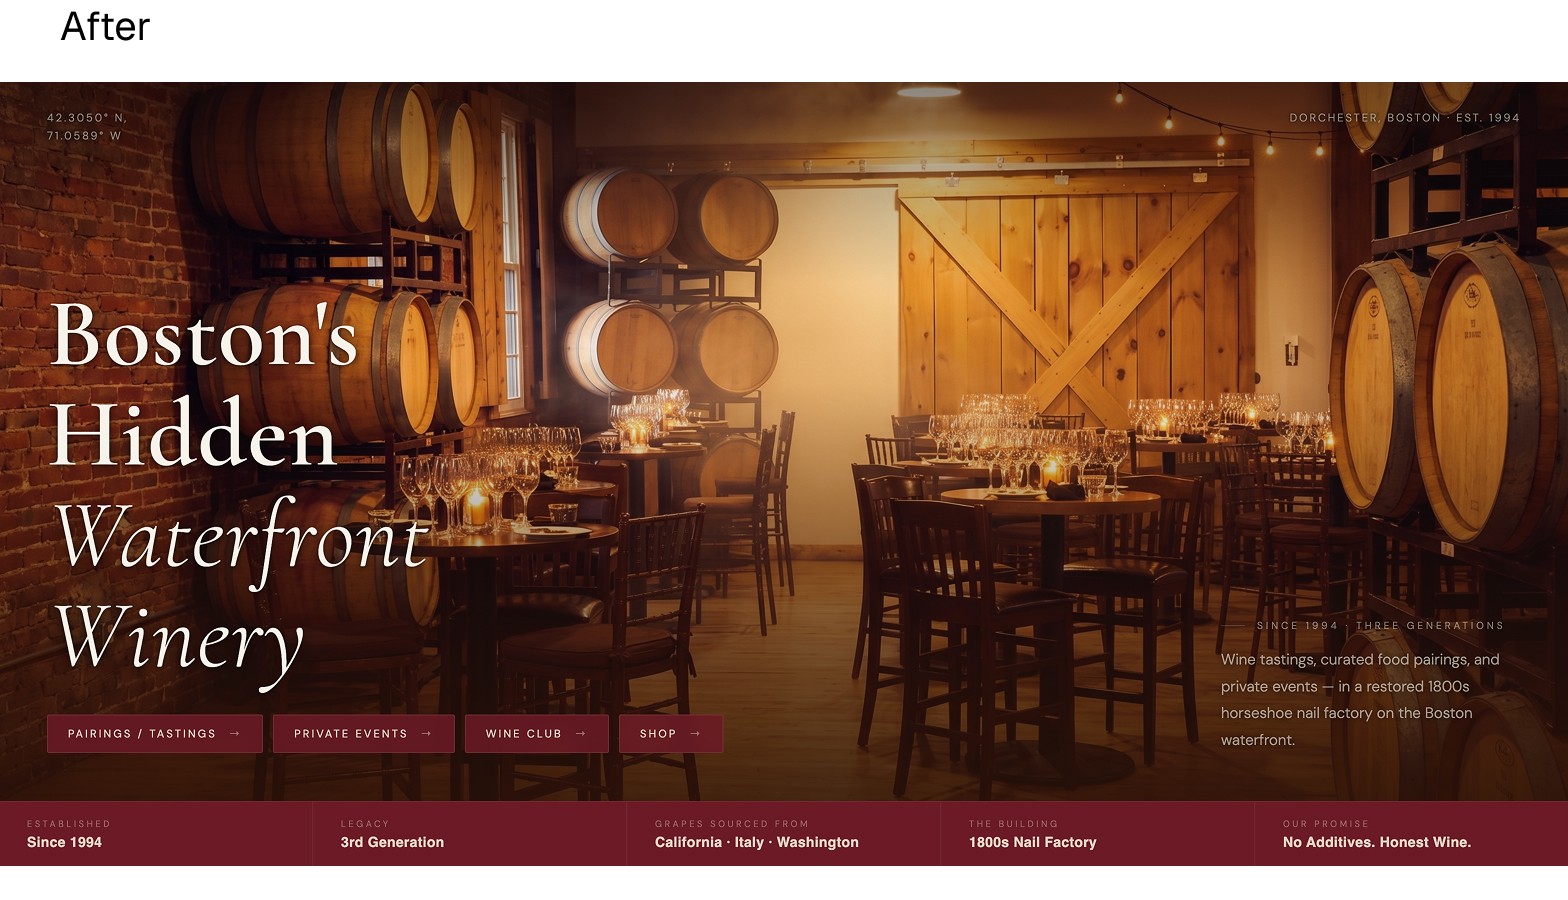Image resolution: width=1568 pixels, height=900 pixels.
Task: Click the wine tastings description paragraph
Action: pyautogui.click(x=1360, y=700)
